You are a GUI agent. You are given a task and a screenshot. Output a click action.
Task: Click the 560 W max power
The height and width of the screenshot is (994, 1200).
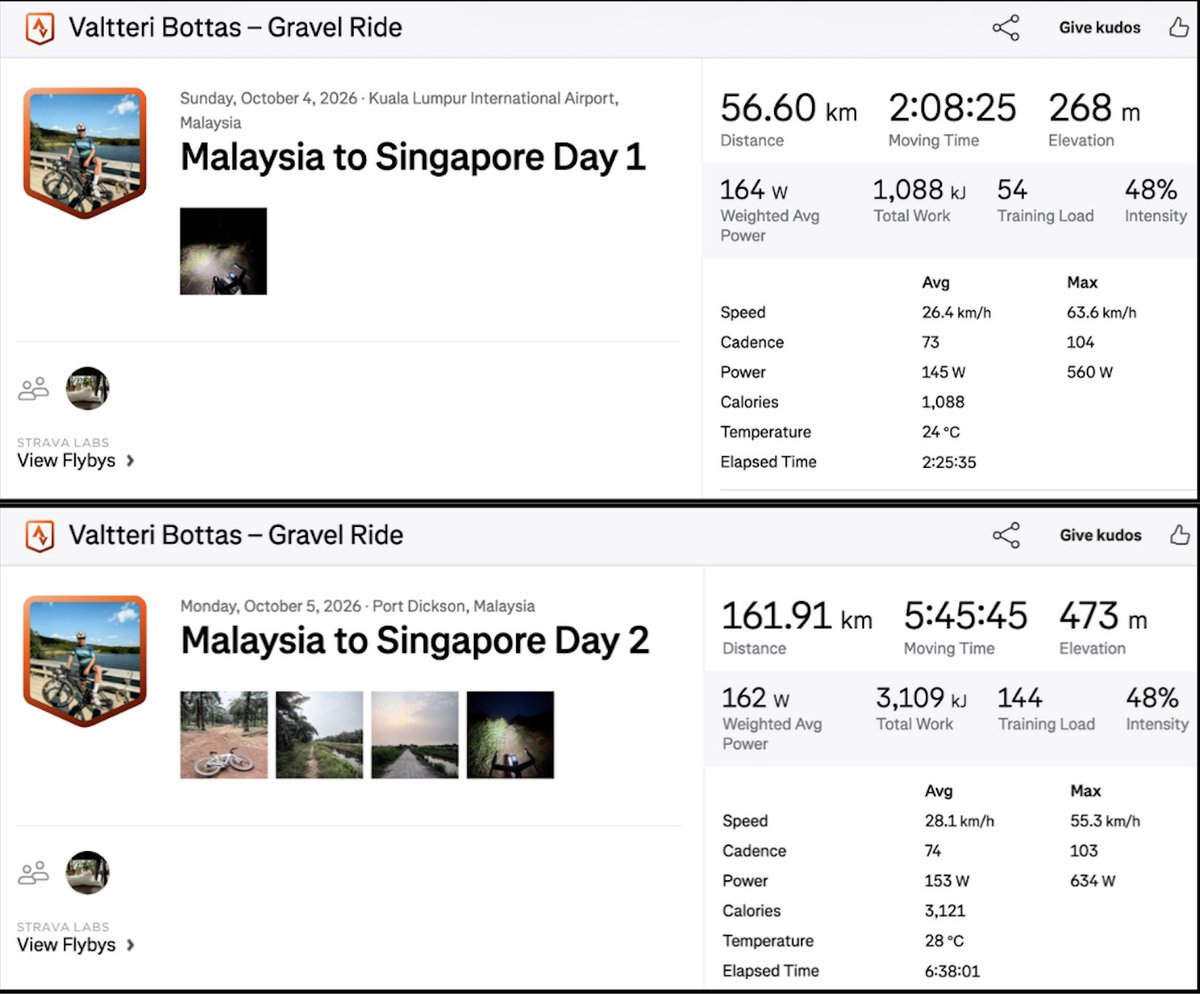(x=1090, y=373)
